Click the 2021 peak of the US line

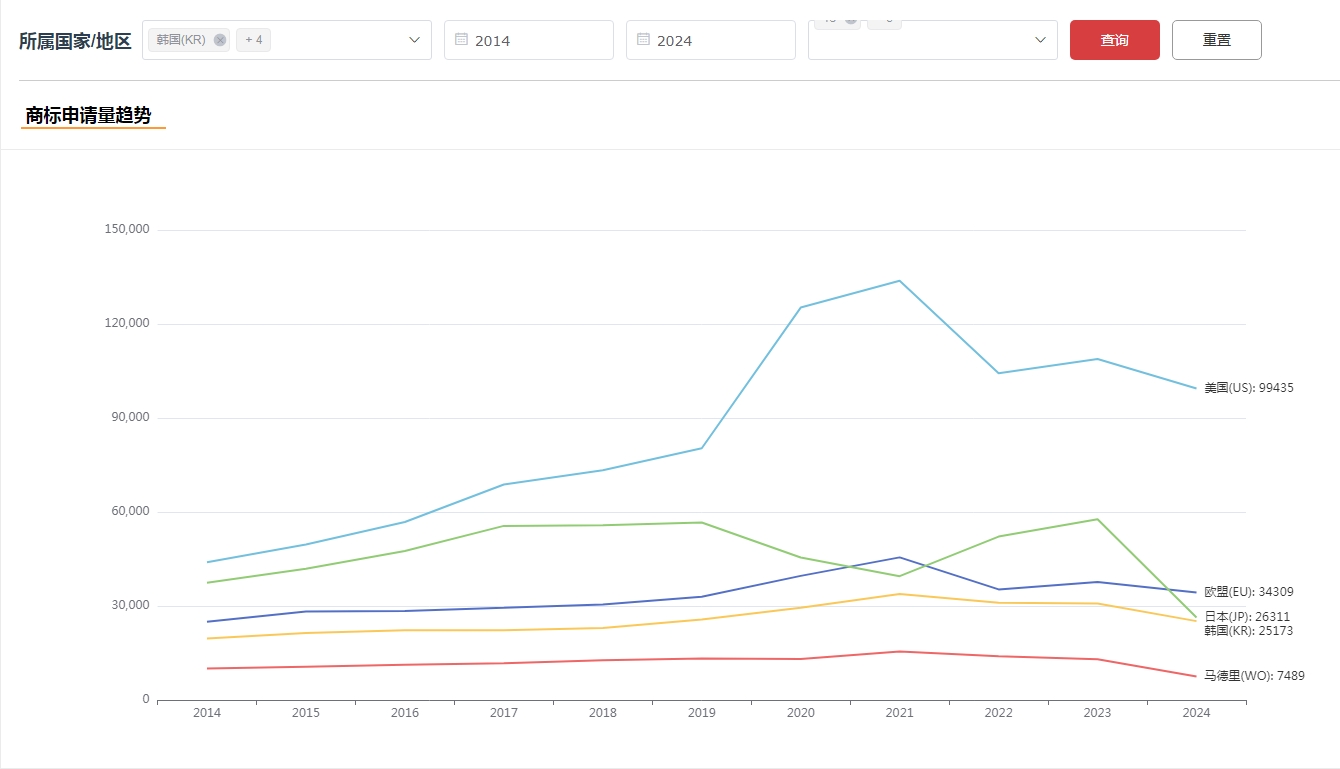tap(899, 281)
